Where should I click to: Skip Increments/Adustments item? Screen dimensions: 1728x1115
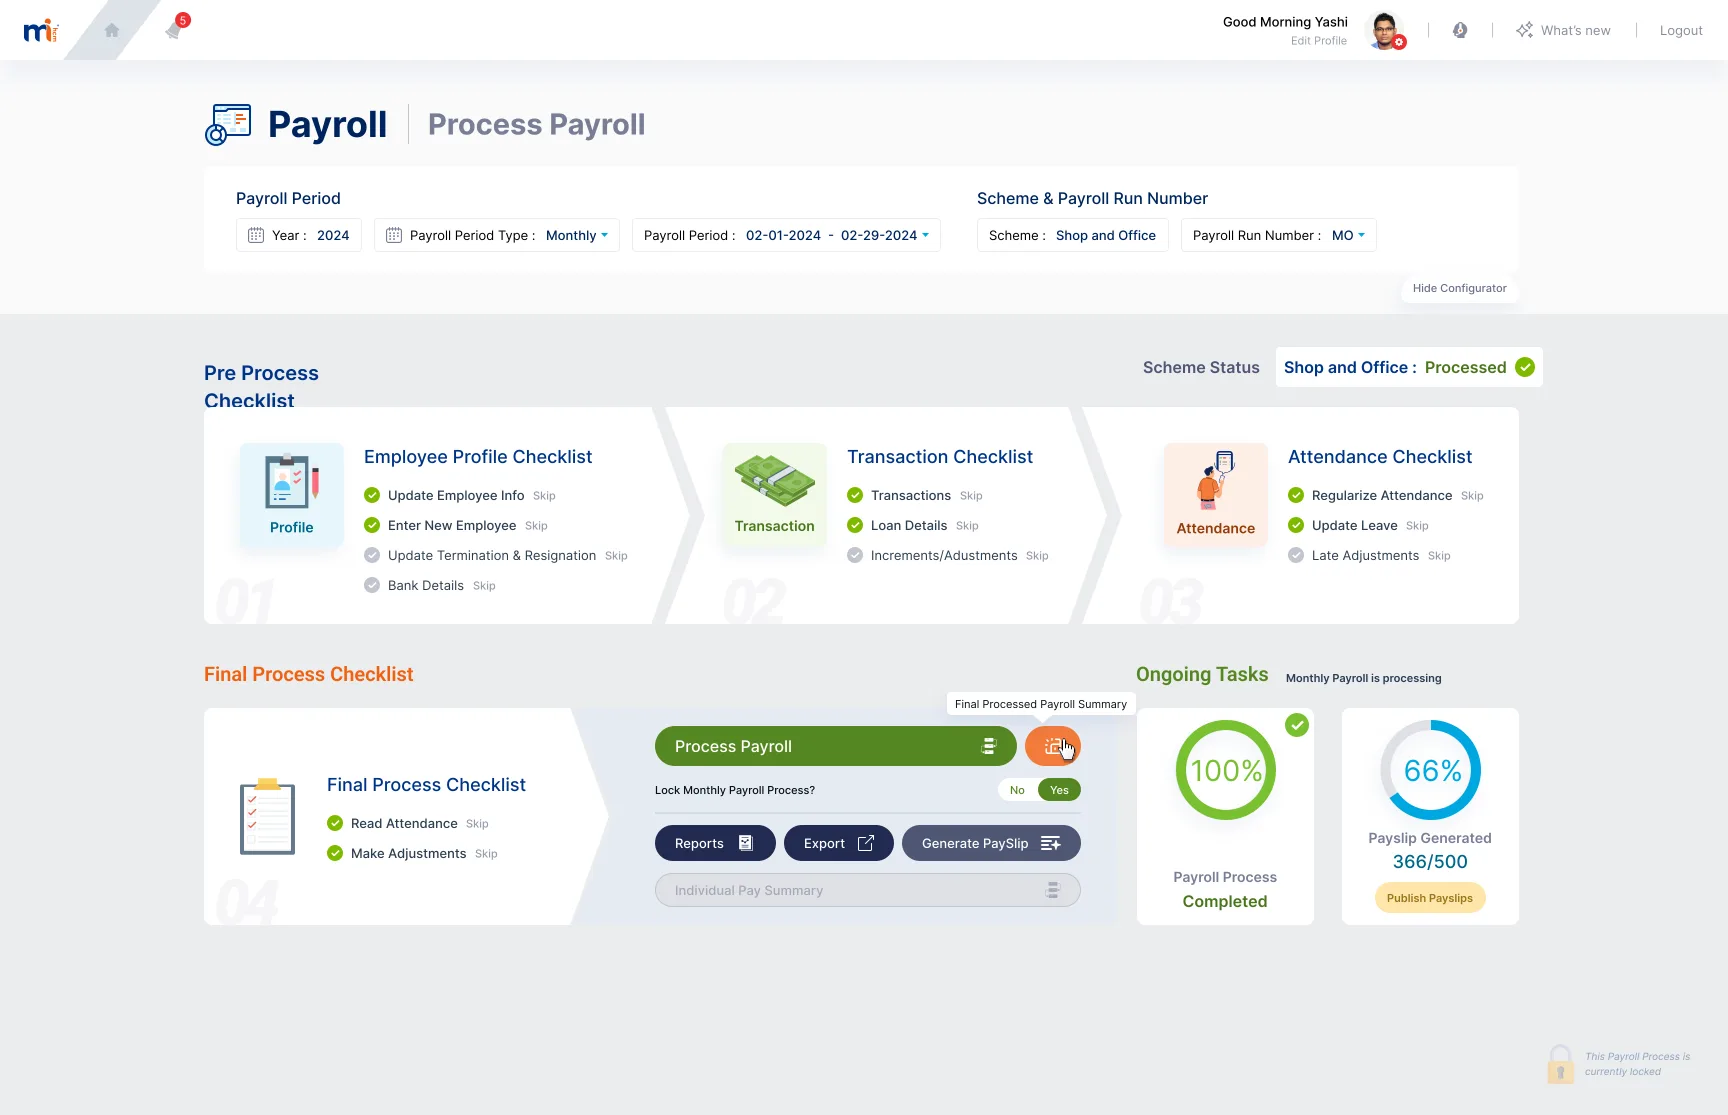point(1037,556)
